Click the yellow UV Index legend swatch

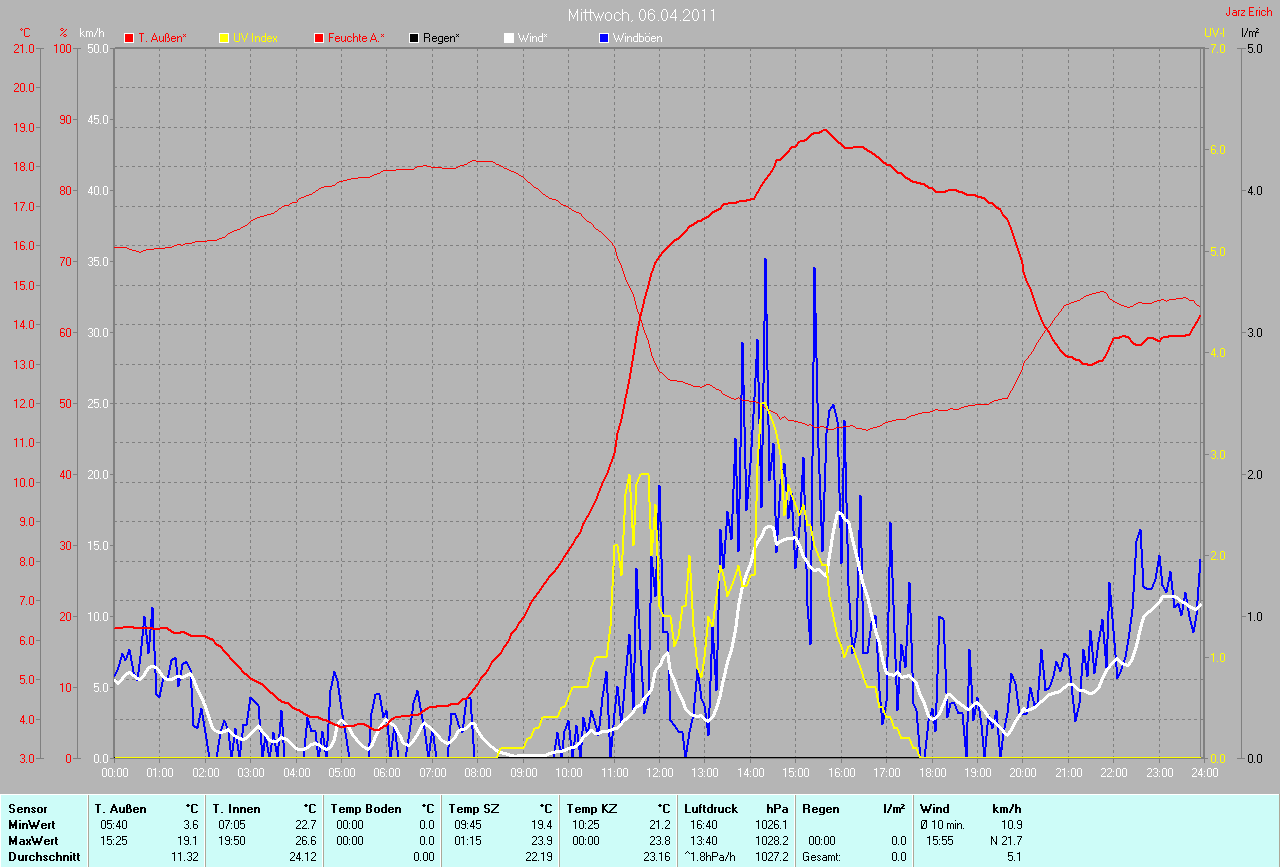(224, 38)
